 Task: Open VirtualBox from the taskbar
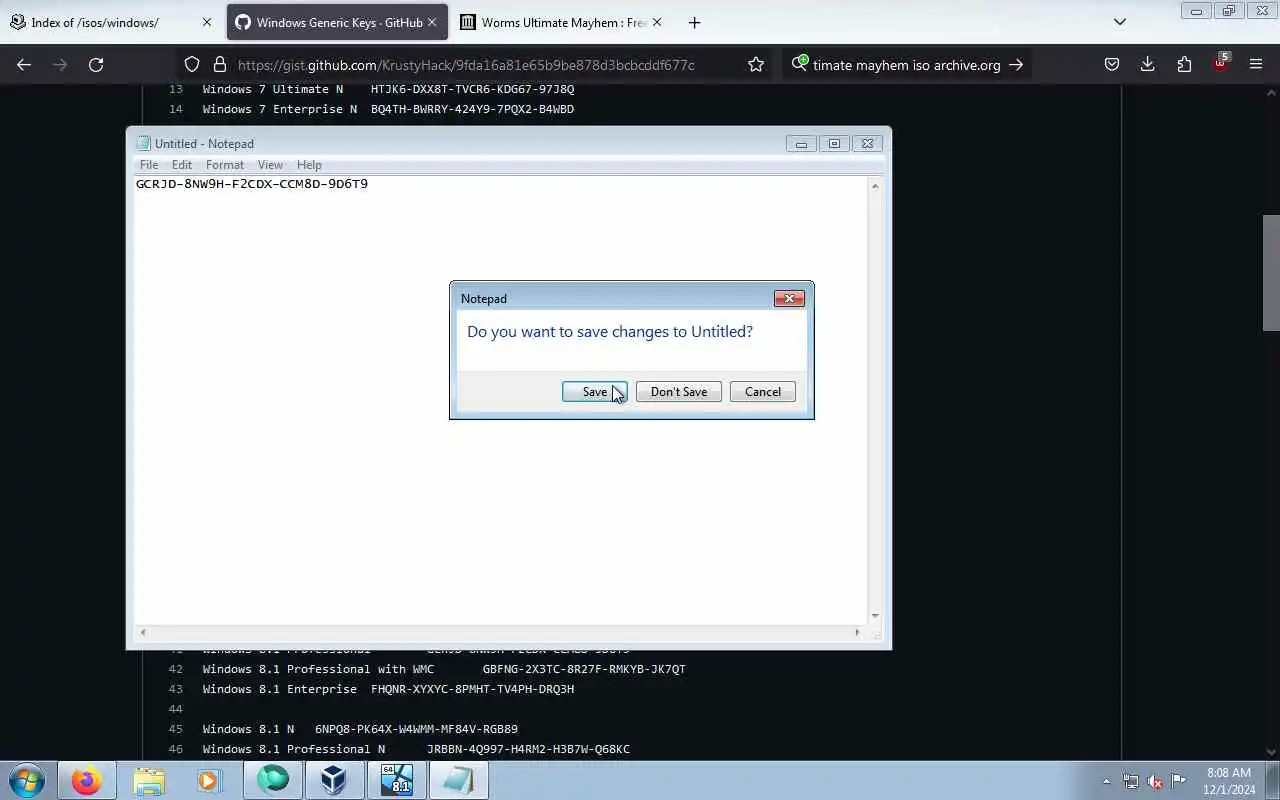pos(333,780)
